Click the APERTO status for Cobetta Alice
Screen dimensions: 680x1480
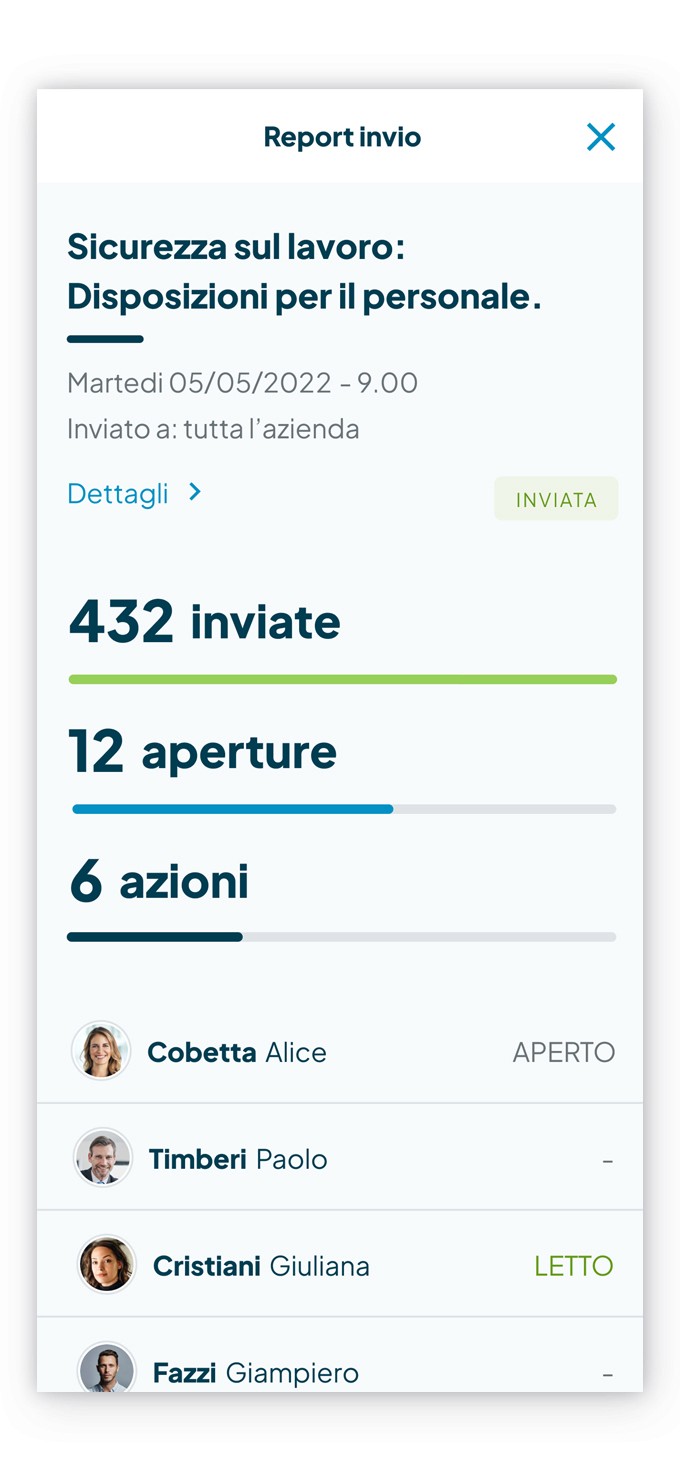click(x=564, y=1052)
